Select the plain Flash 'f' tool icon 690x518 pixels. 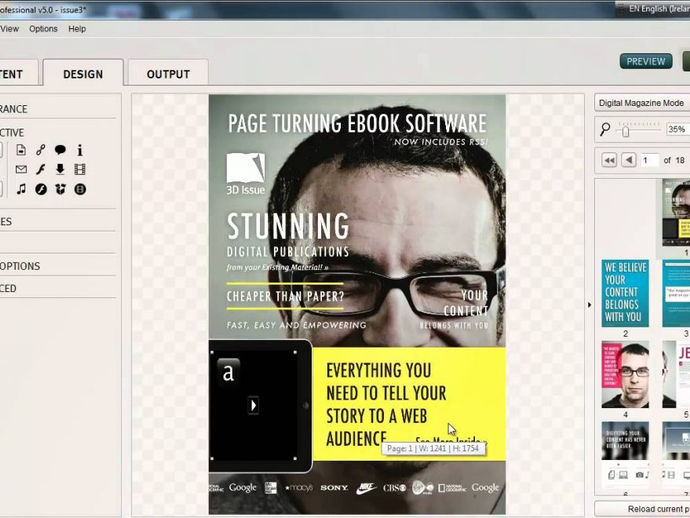coord(40,169)
